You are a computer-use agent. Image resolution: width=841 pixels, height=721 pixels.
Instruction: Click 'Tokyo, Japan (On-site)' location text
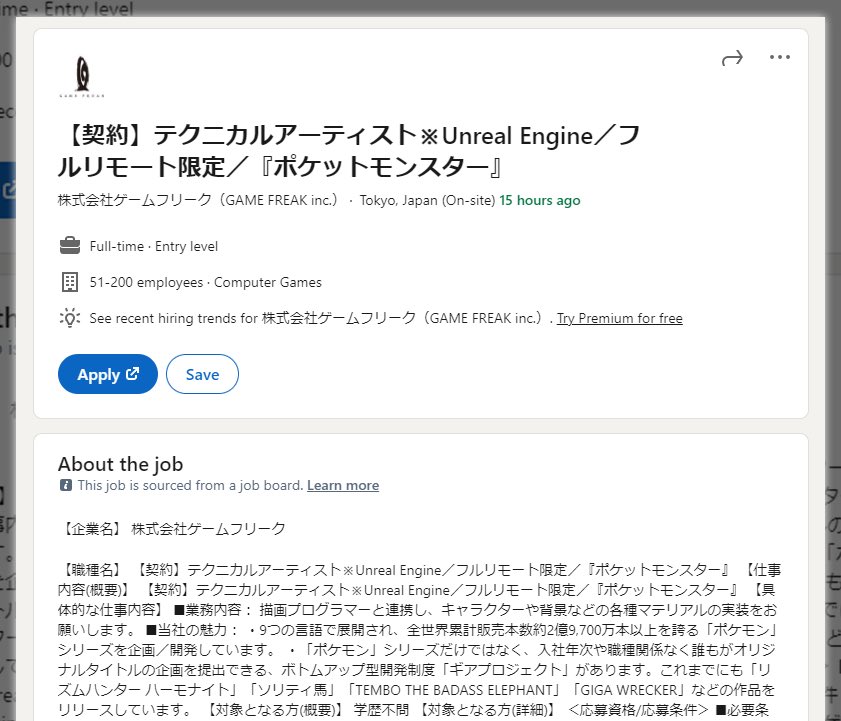427,200
